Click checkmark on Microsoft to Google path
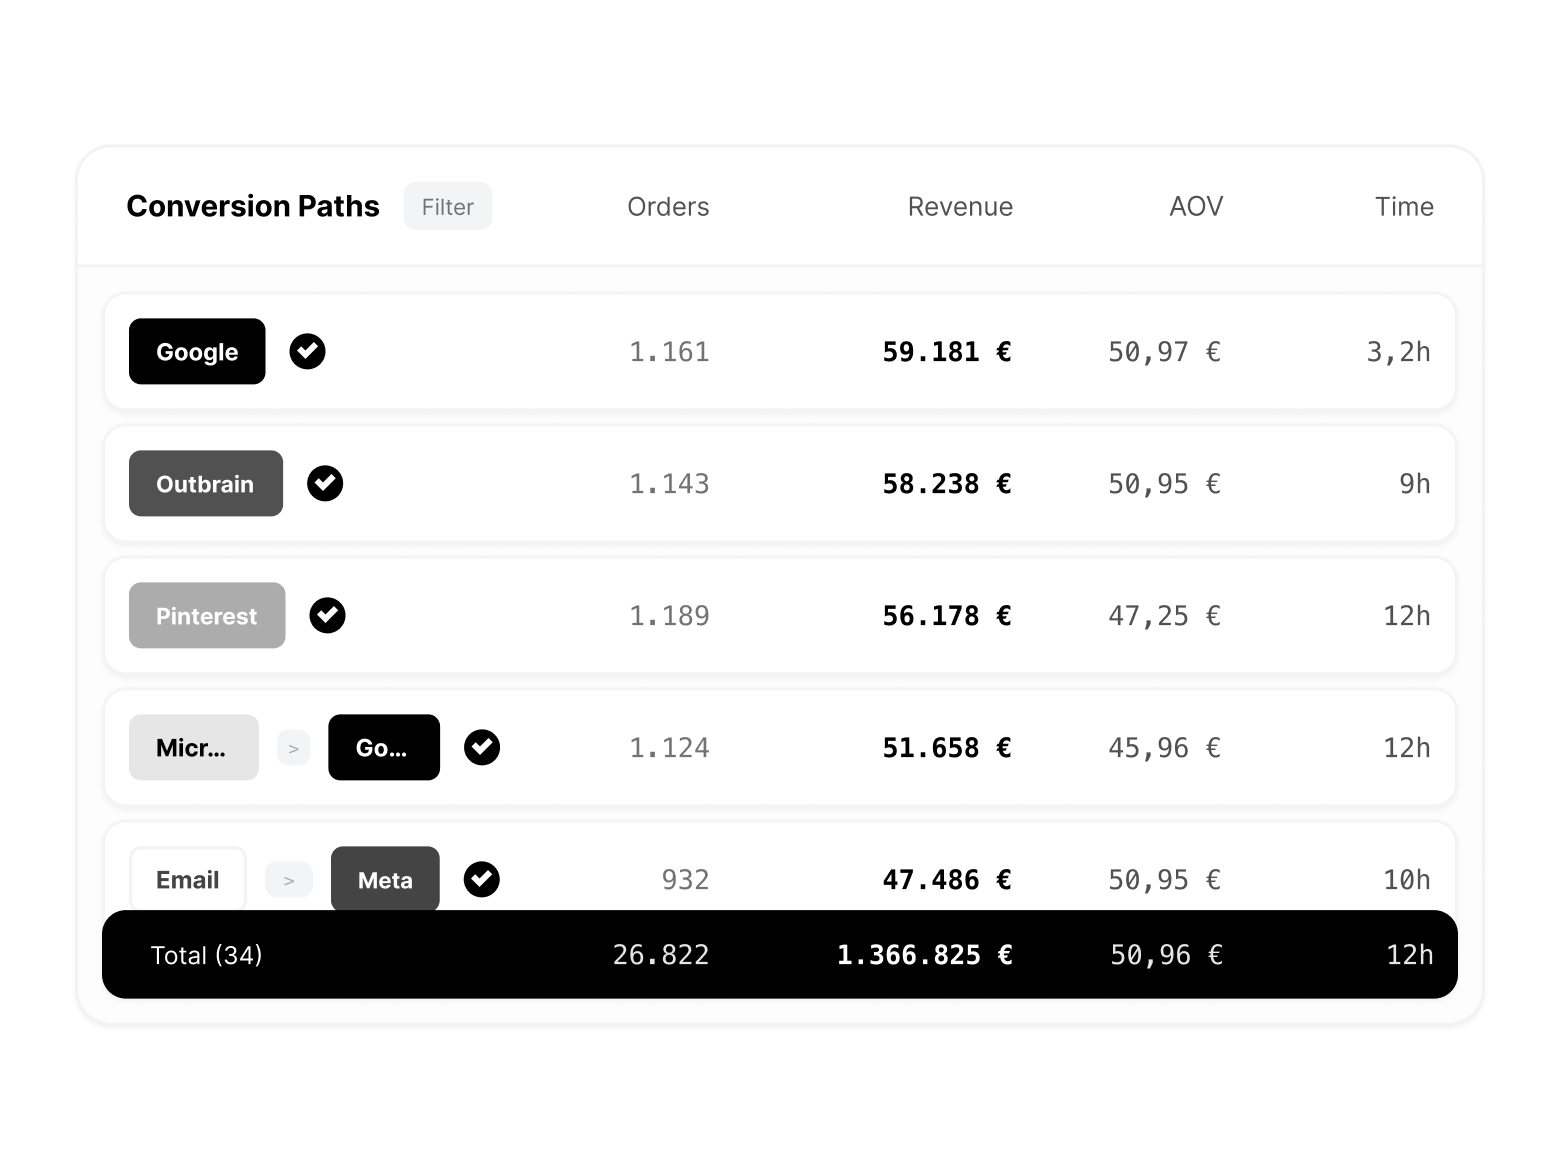 pyautogui.click(x=482, y=747)
